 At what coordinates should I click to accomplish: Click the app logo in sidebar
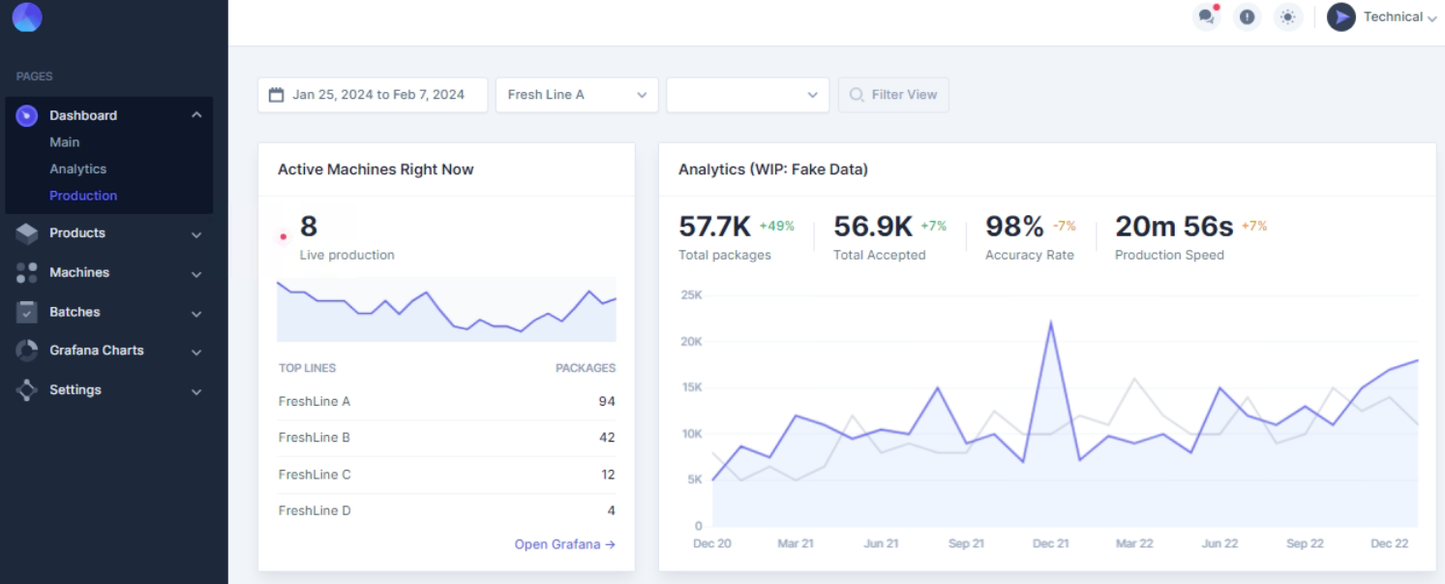27,17
